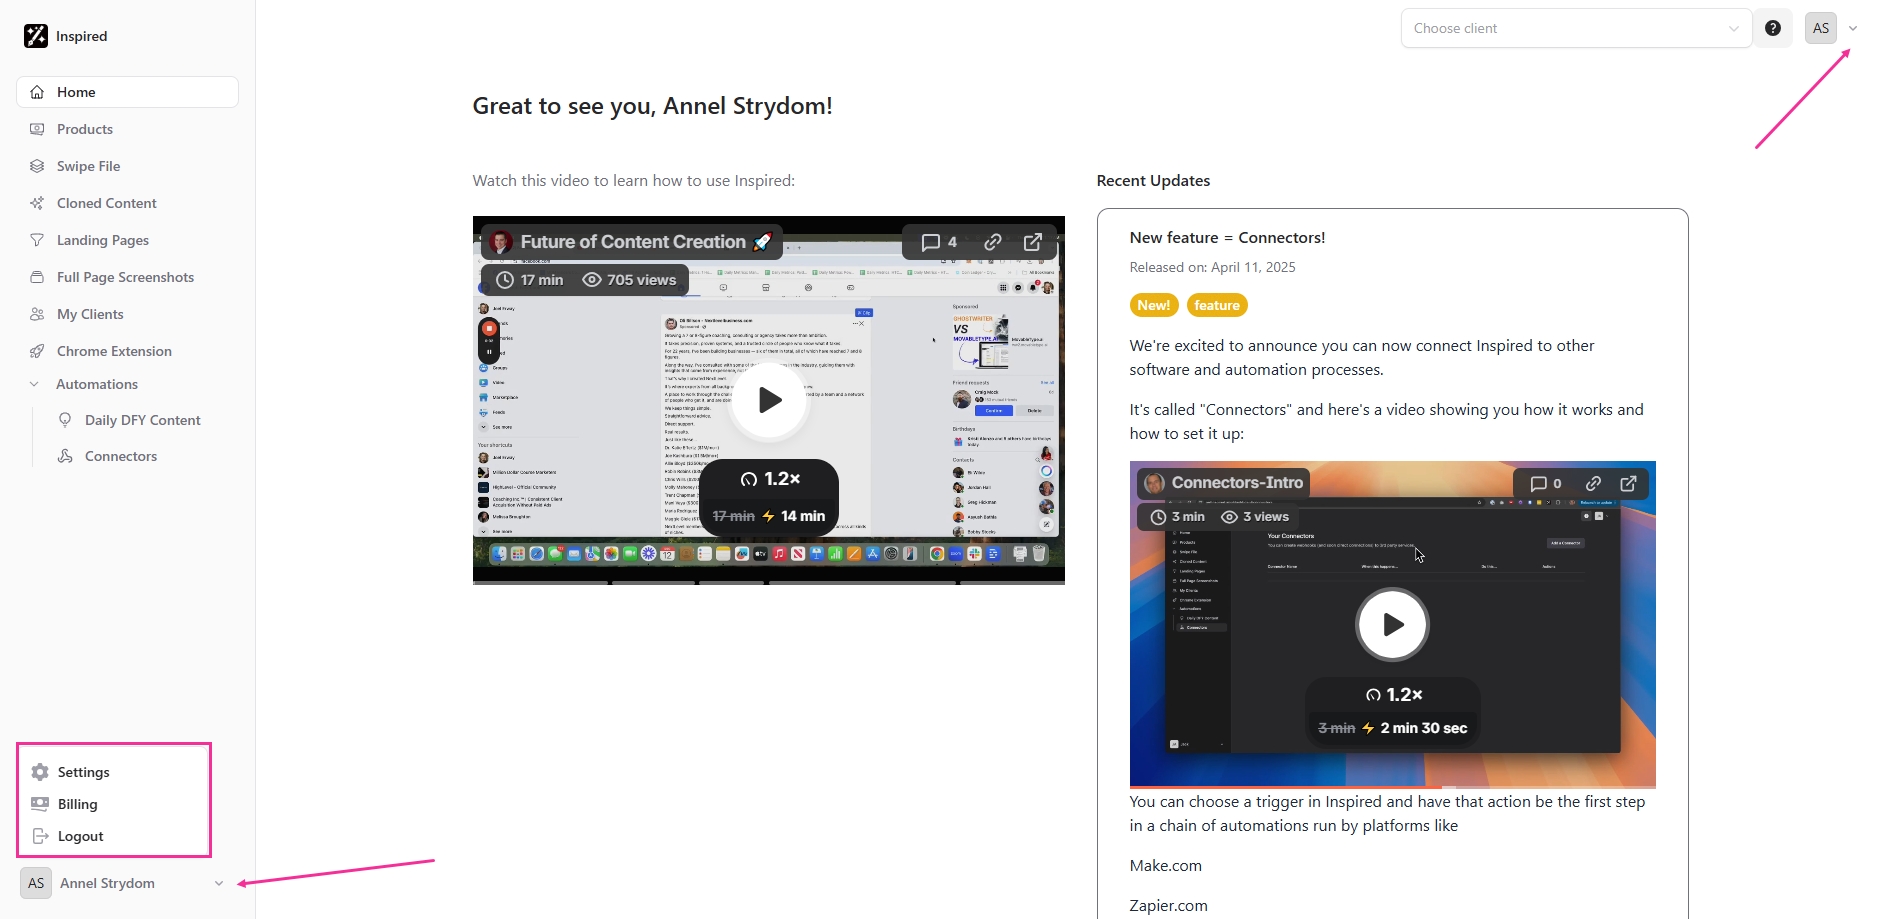
Task: Open the Billing option
Action: click(x=77, y=804)
